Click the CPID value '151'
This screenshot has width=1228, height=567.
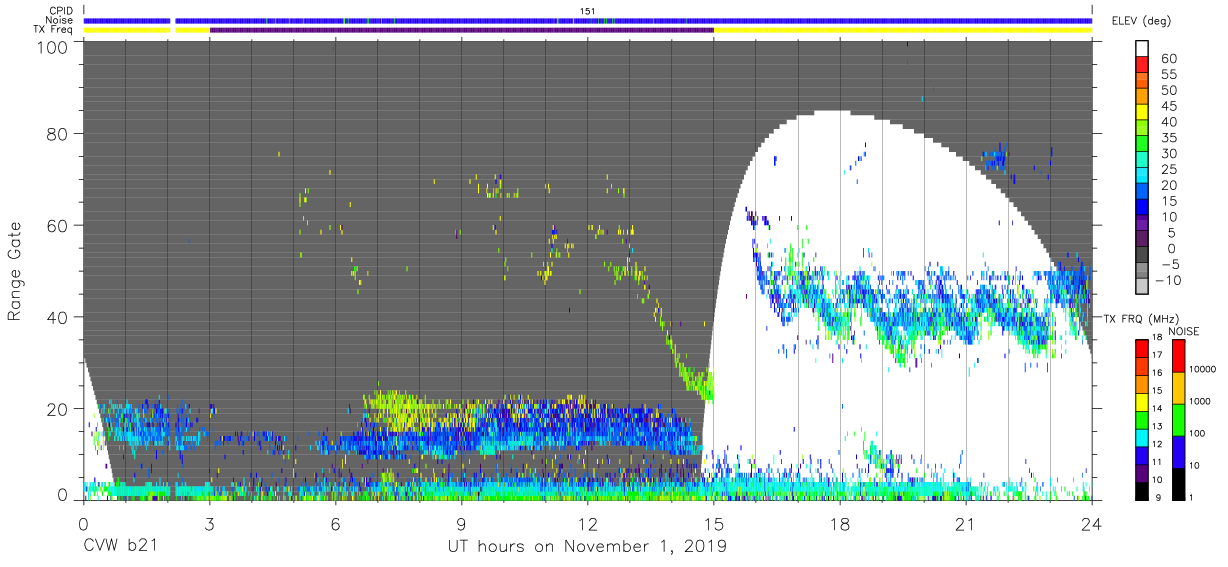point(588,11)
